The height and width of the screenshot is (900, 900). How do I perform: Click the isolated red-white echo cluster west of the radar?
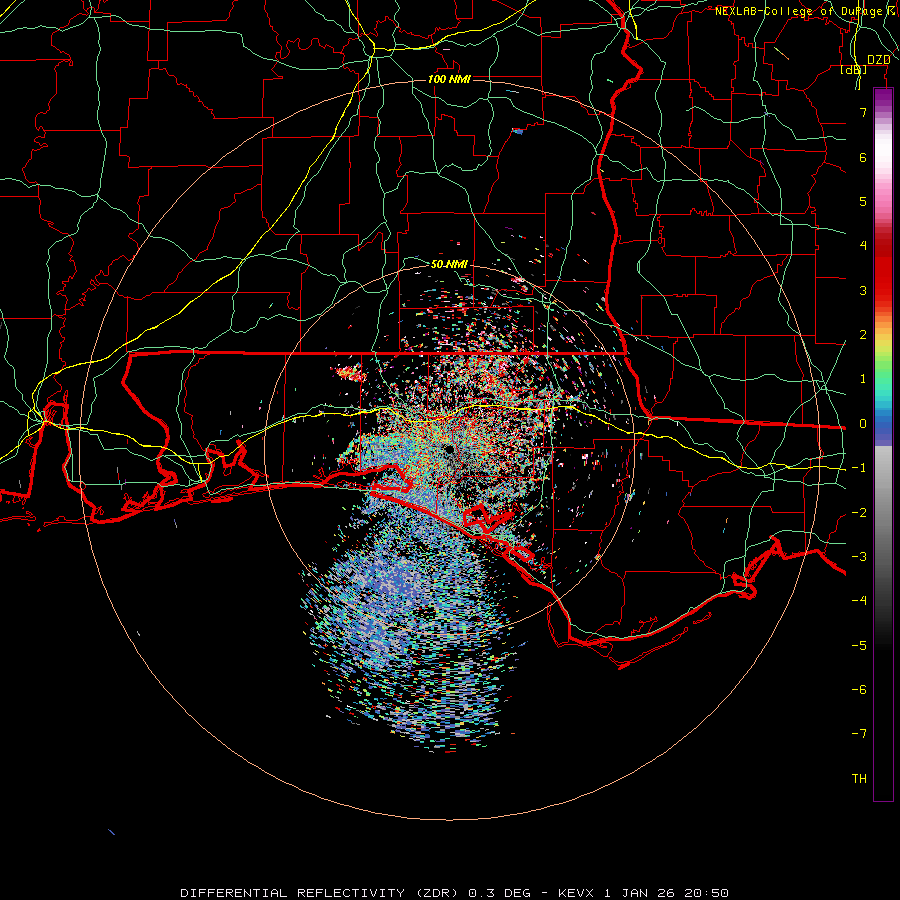point(351,374)
